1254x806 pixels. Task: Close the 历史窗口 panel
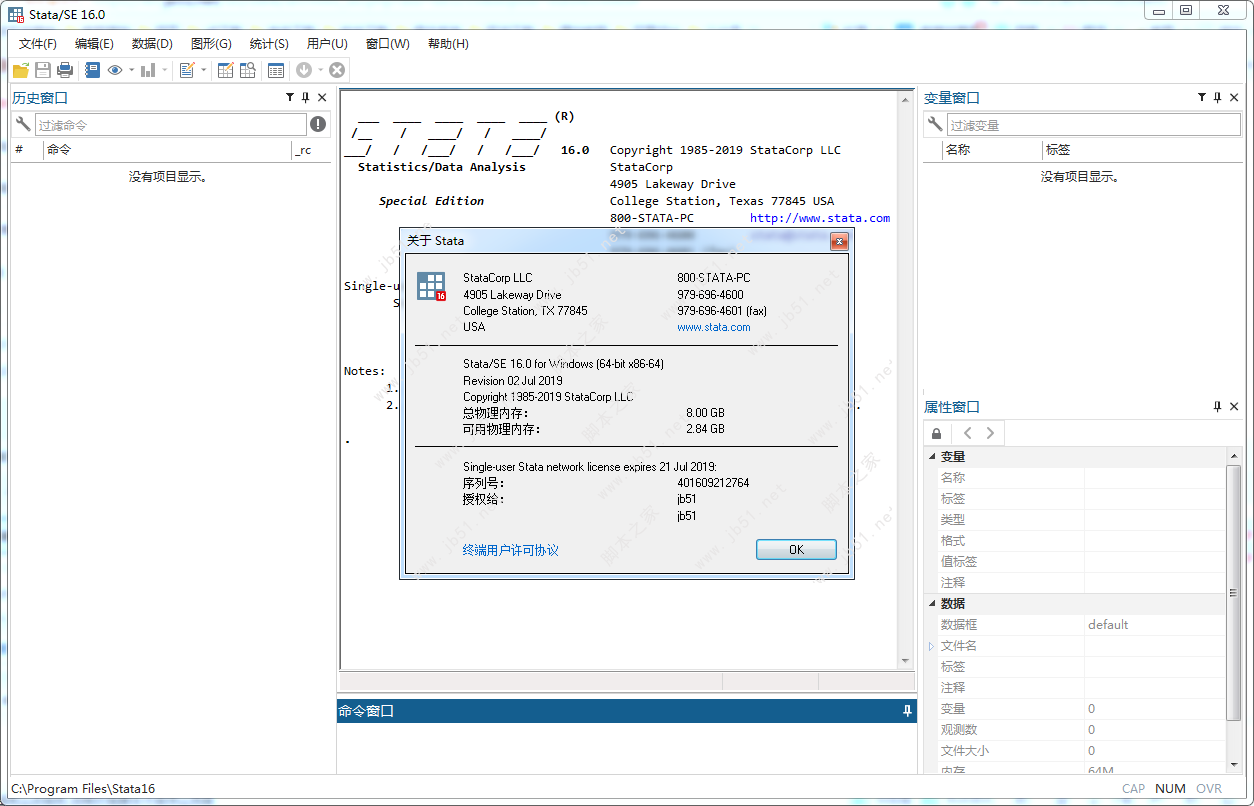322,98
